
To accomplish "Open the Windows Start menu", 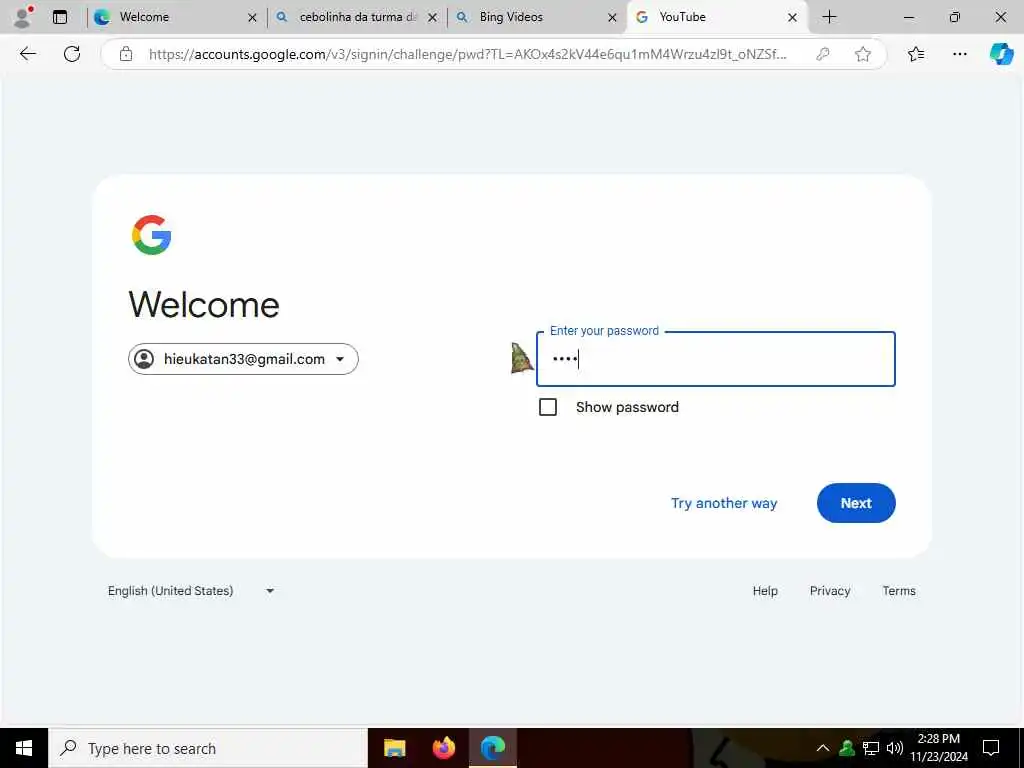I will coord(24,748).
